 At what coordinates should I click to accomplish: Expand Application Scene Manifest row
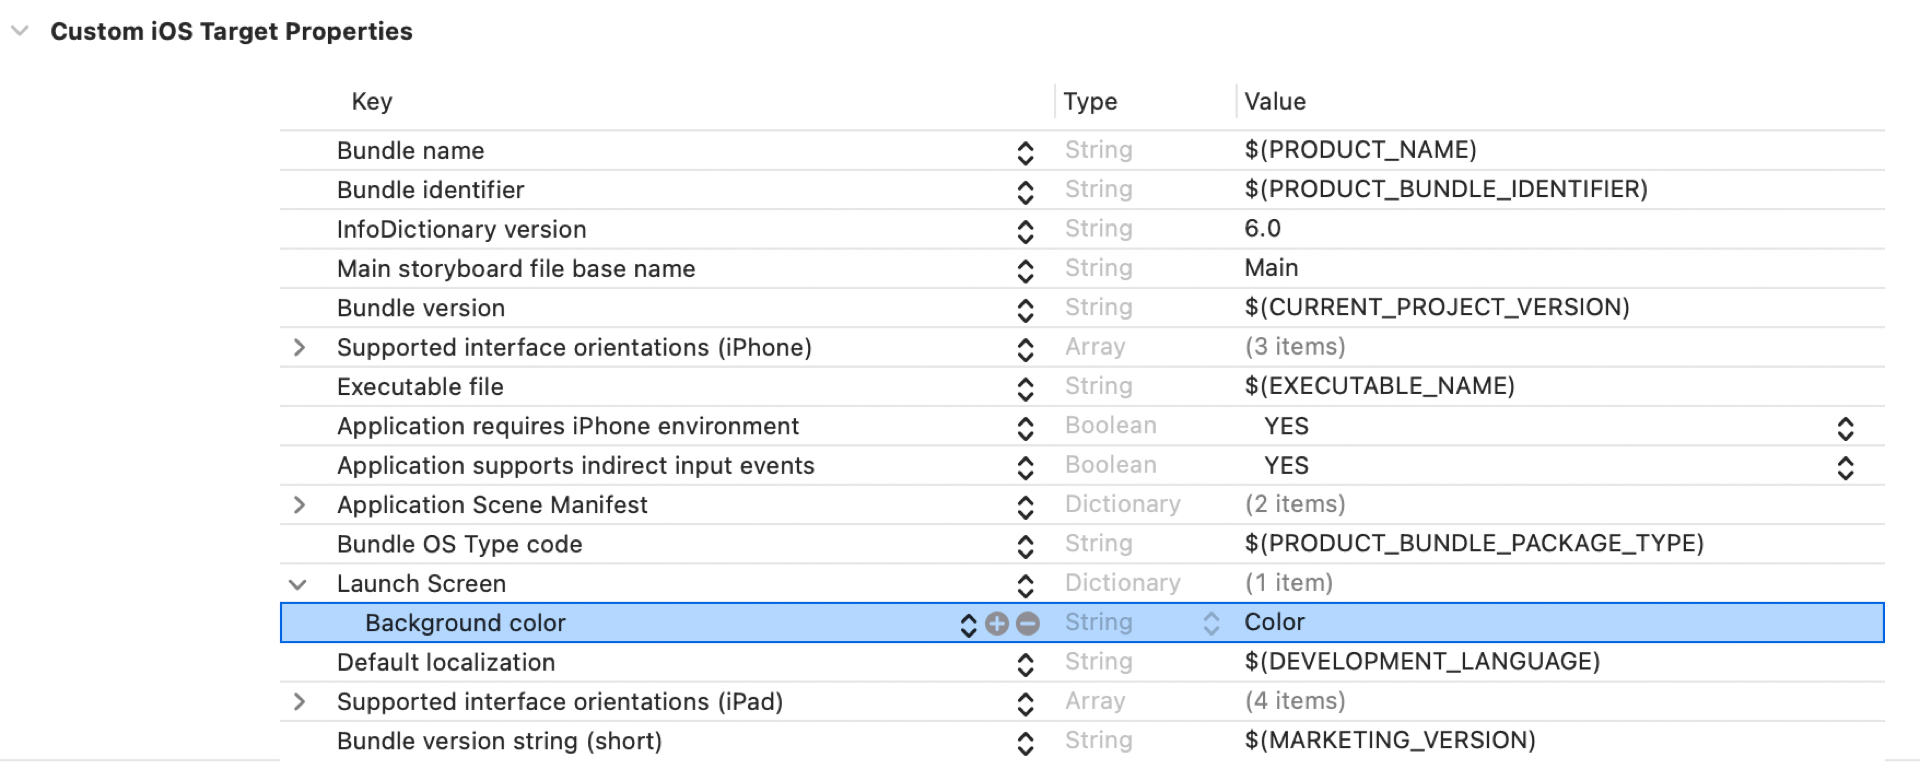tap(299, 505)
